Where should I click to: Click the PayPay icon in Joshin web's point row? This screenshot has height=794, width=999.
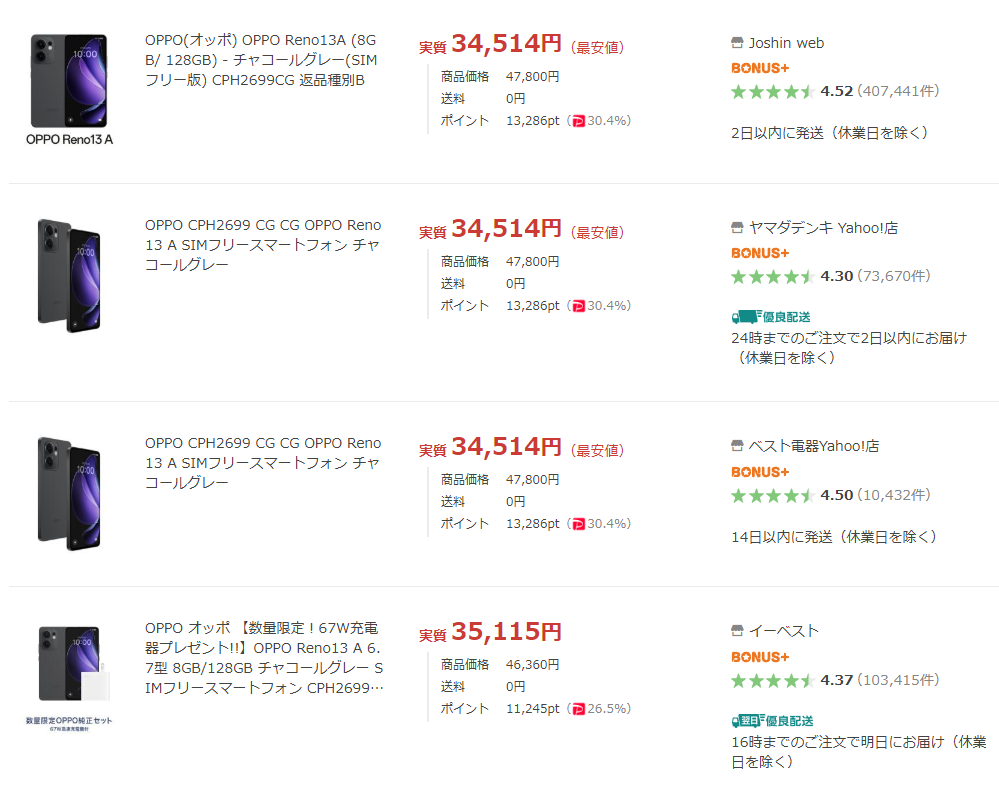click(x=578, y=121)
